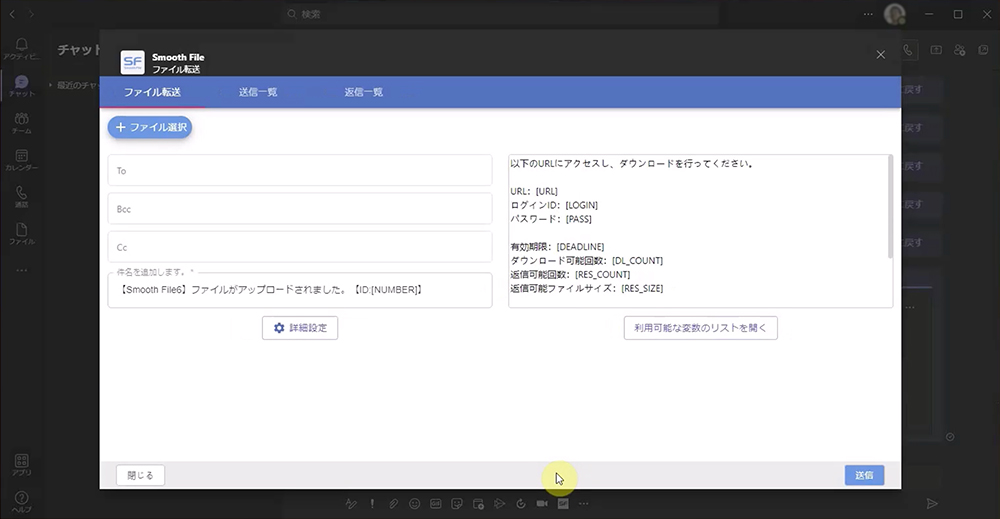
Task: Focus the Cc recipient field
Action: (300, 247)
